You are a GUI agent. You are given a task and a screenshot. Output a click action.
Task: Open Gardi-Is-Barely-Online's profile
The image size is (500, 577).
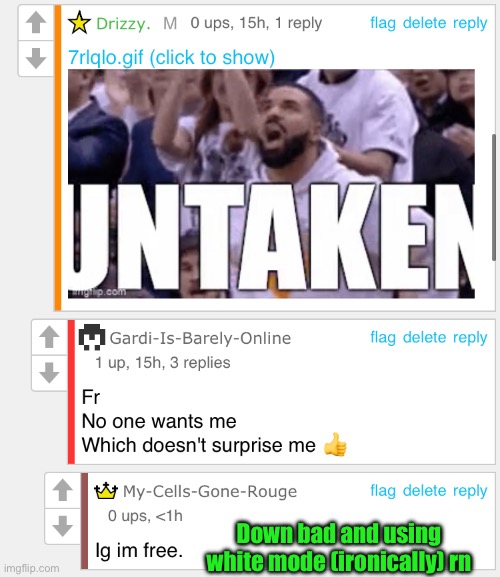point(200,338)
